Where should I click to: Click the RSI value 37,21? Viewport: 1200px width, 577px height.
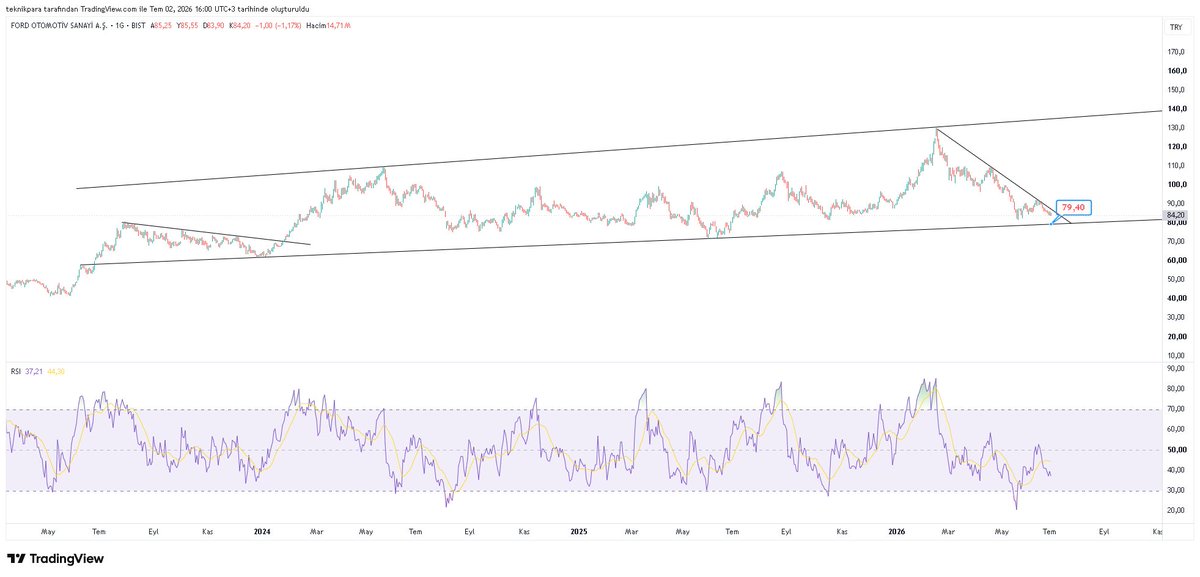coord(34,371)
